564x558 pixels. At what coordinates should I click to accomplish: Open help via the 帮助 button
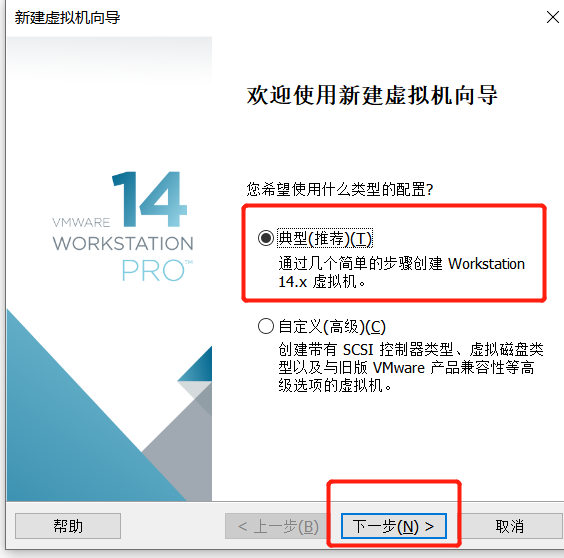(68, 526)
